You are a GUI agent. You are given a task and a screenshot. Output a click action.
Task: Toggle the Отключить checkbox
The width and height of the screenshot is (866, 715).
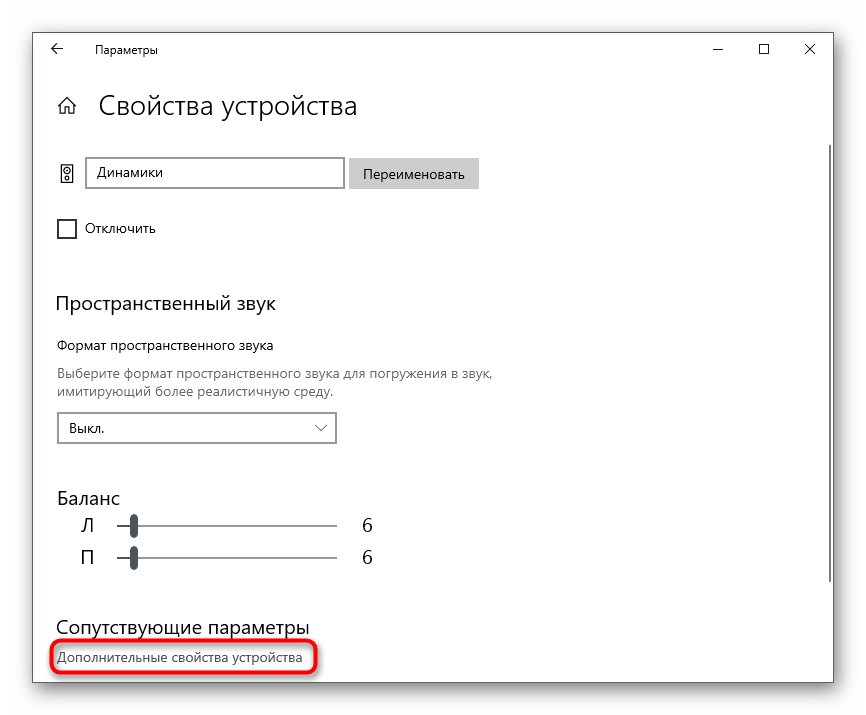tap(67, 229)
